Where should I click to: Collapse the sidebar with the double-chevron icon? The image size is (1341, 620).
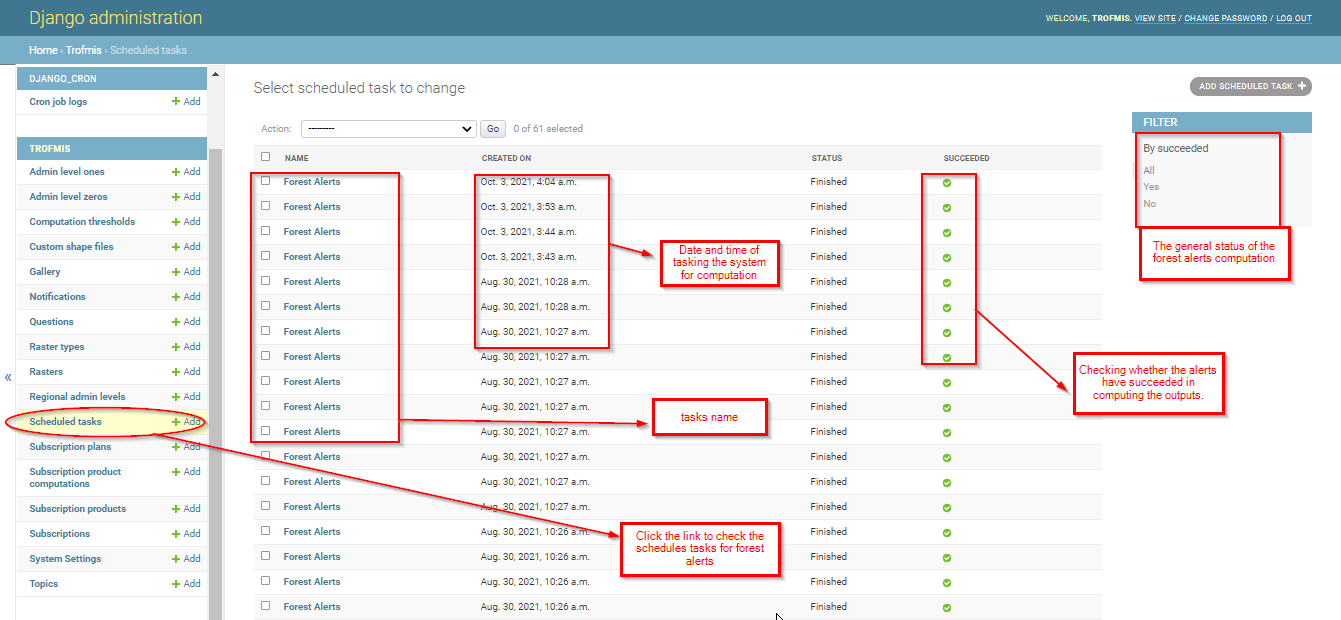pos(8,377)
